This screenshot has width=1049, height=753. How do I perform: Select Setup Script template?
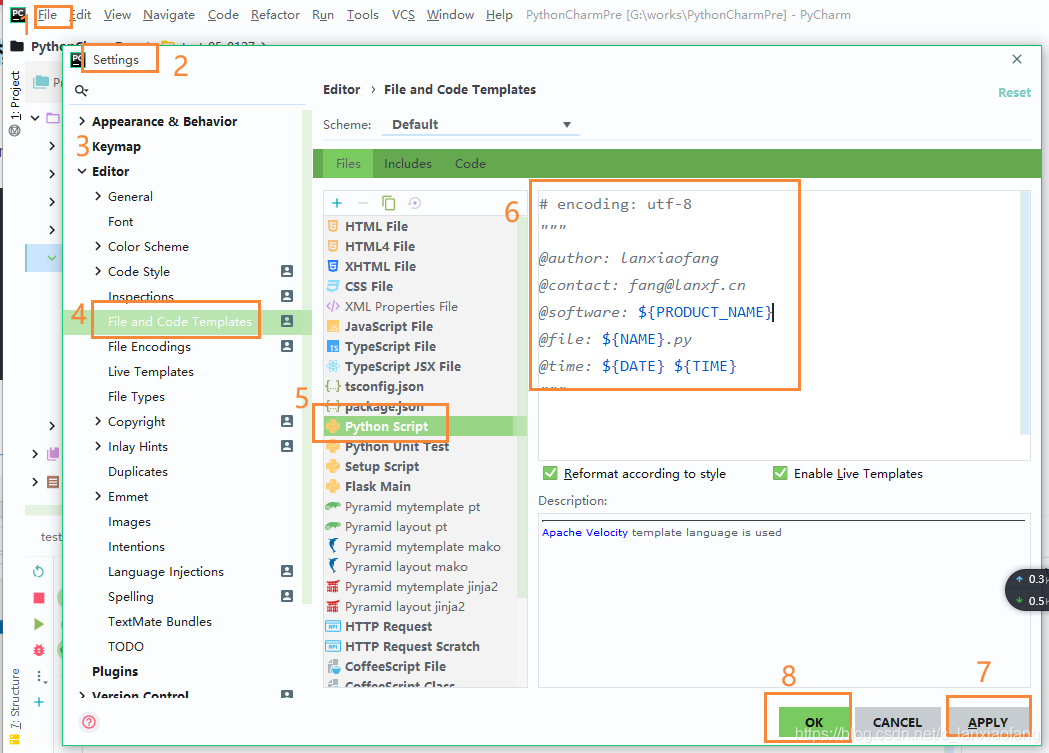click(382, 467)
